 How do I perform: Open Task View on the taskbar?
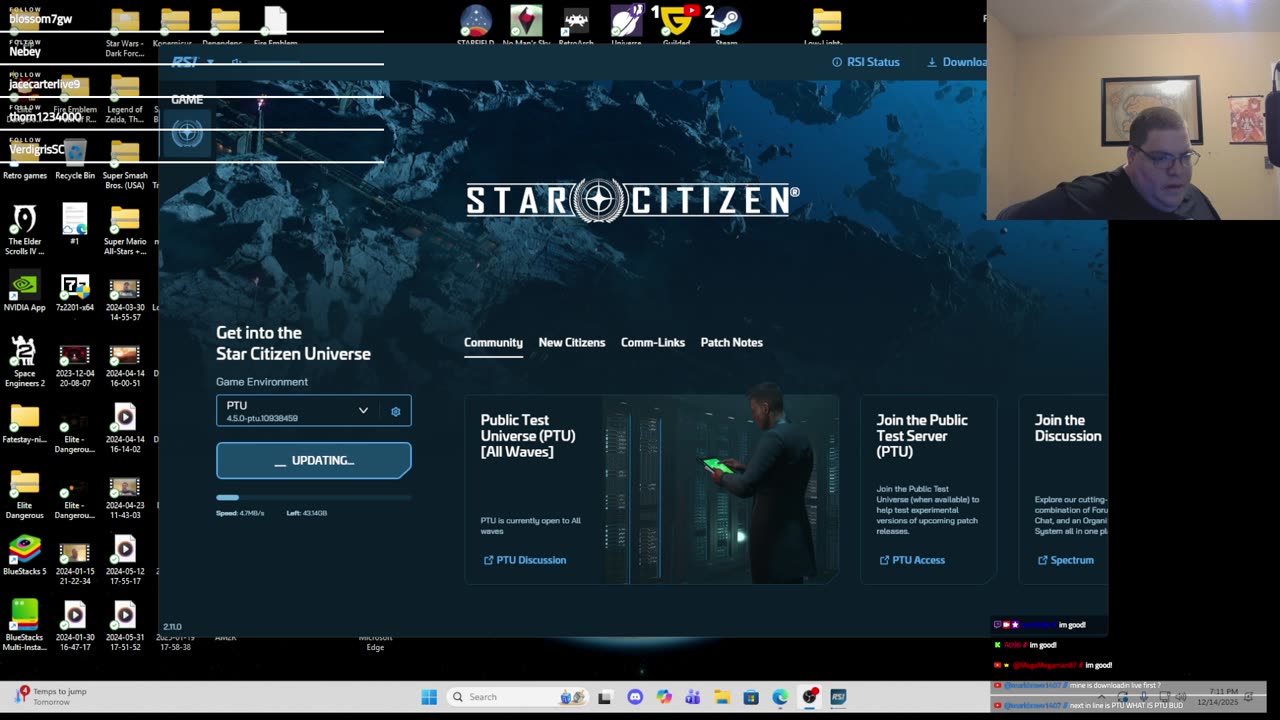[605, 697]
